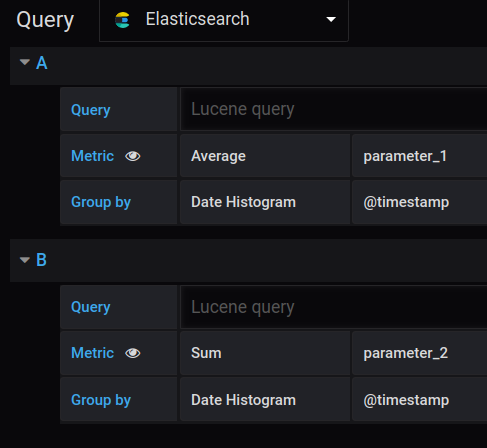Toggle visibility eye for query A metric
Screen dimensions: 487x448
pyautogui.click(x=133, y=156)
